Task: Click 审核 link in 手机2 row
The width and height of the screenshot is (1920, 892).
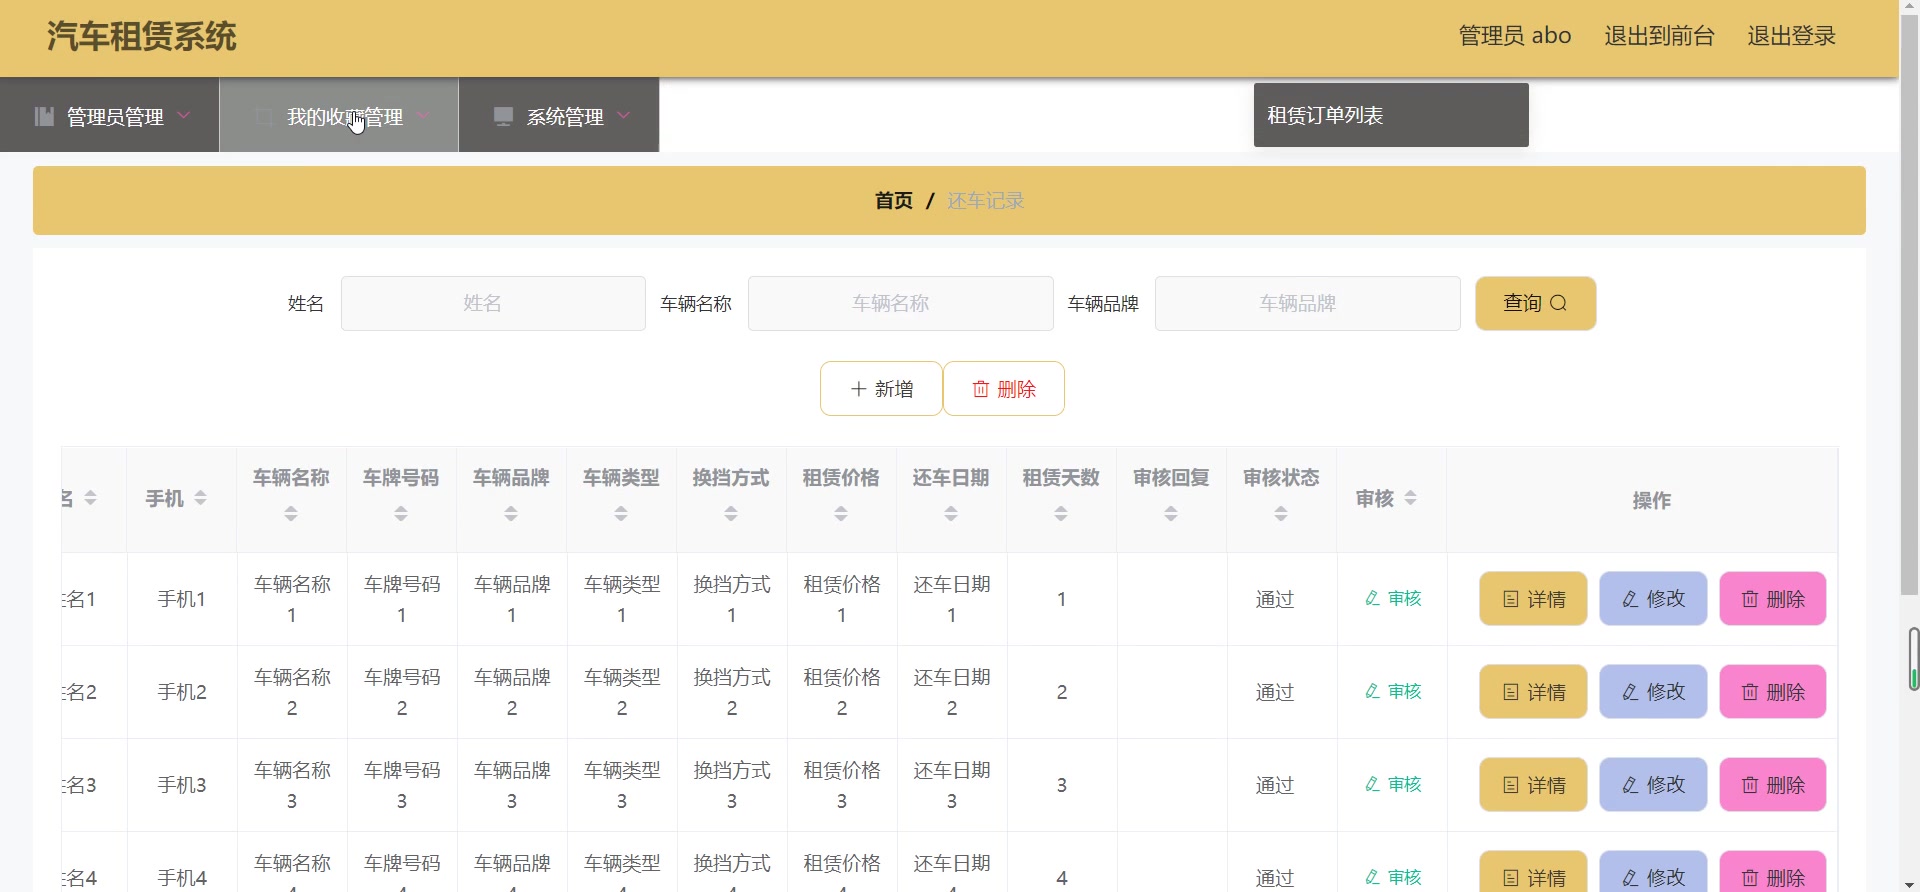Action: [1393, 691]
